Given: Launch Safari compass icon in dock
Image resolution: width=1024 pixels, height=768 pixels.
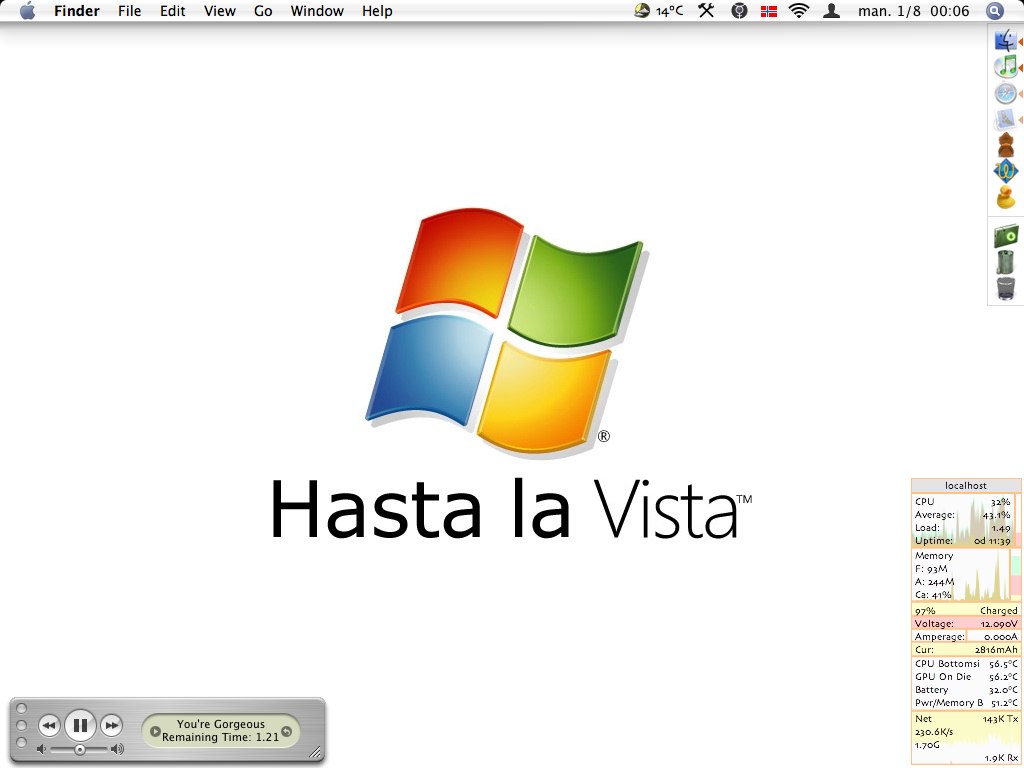Looking at the screenshot, I should pos(1006,93).
